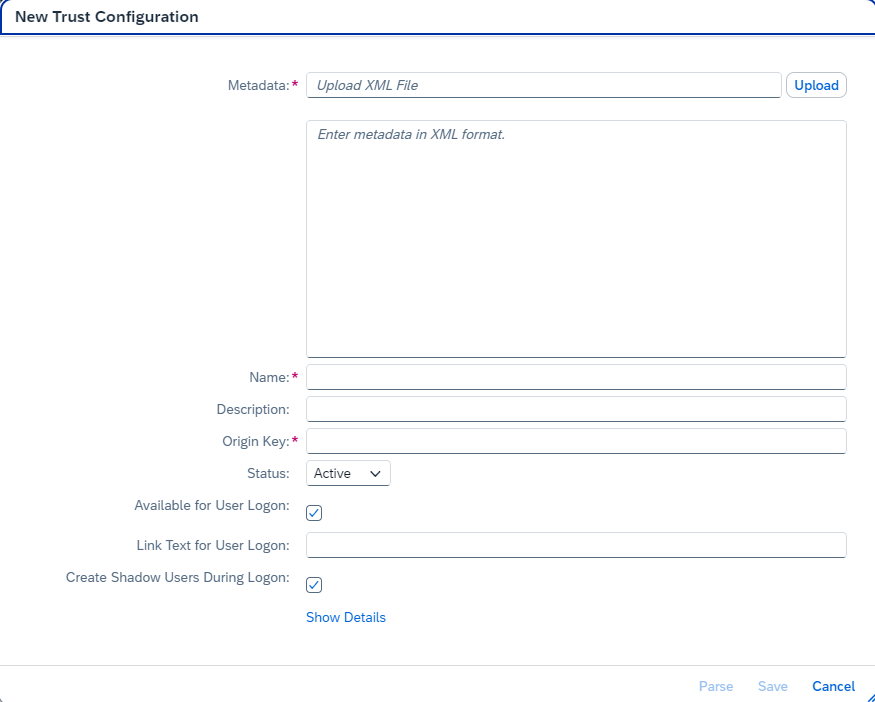Image resolution: width=875 pixels, height=702 pixels.
Task: Cancel the New Trust Configuration dialog
Action: coord(833,686)
